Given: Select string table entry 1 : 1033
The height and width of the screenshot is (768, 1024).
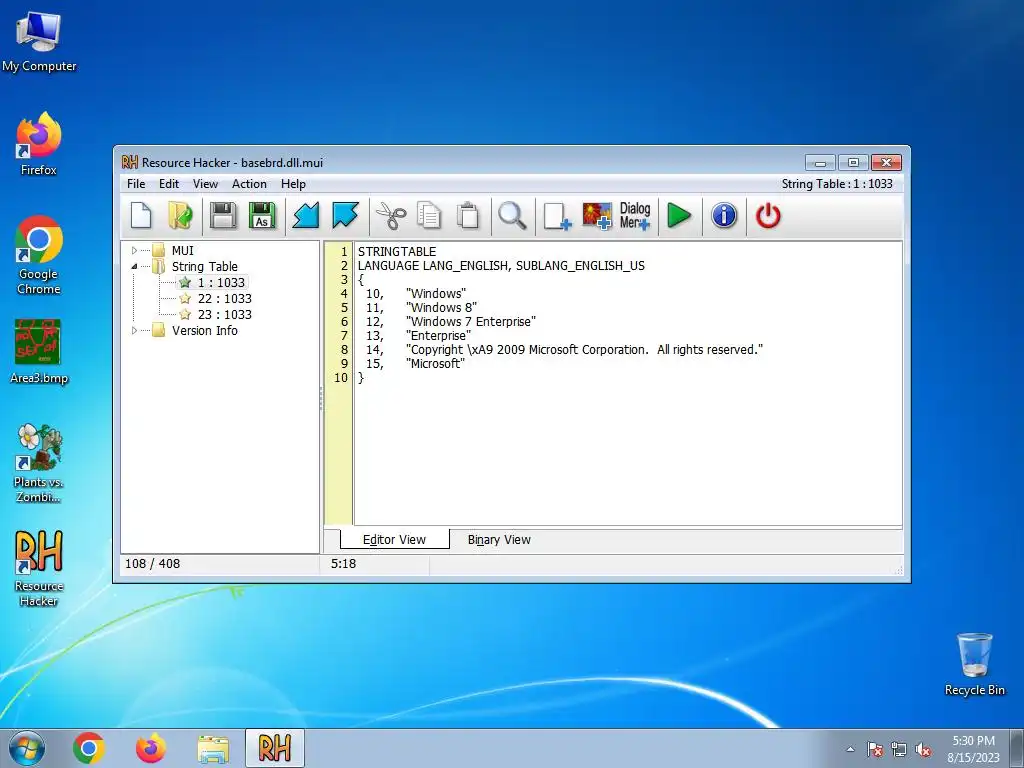Looking at the screenshot, I should pos(221,282).
